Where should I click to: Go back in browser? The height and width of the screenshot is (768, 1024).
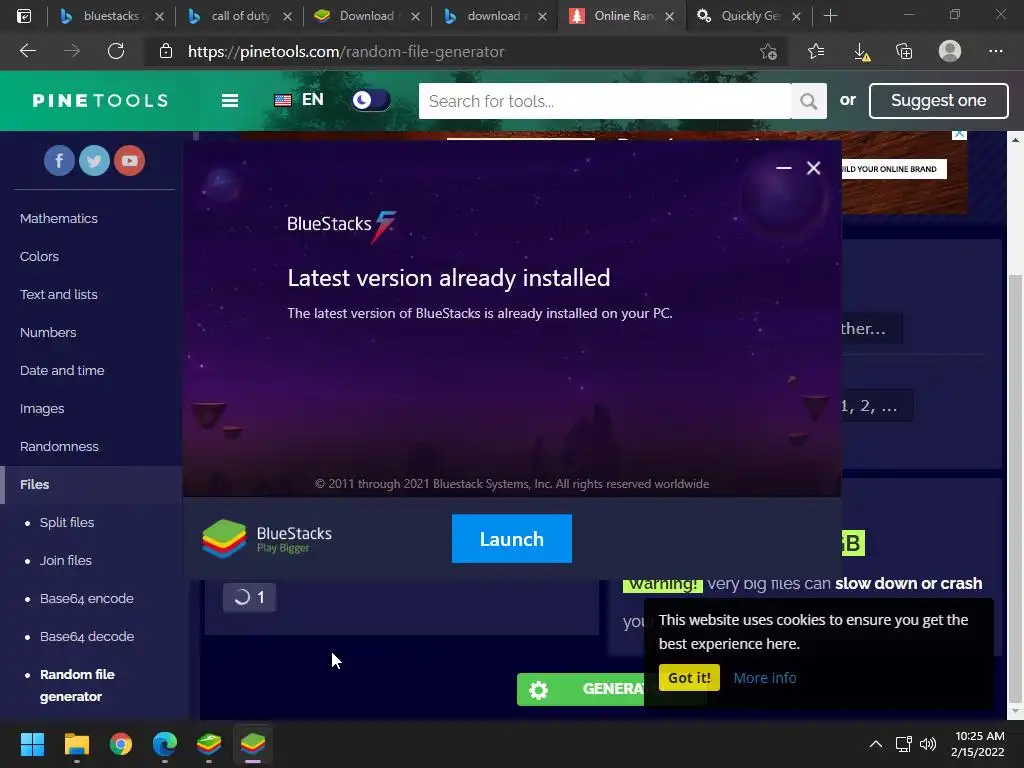point(28,51)
